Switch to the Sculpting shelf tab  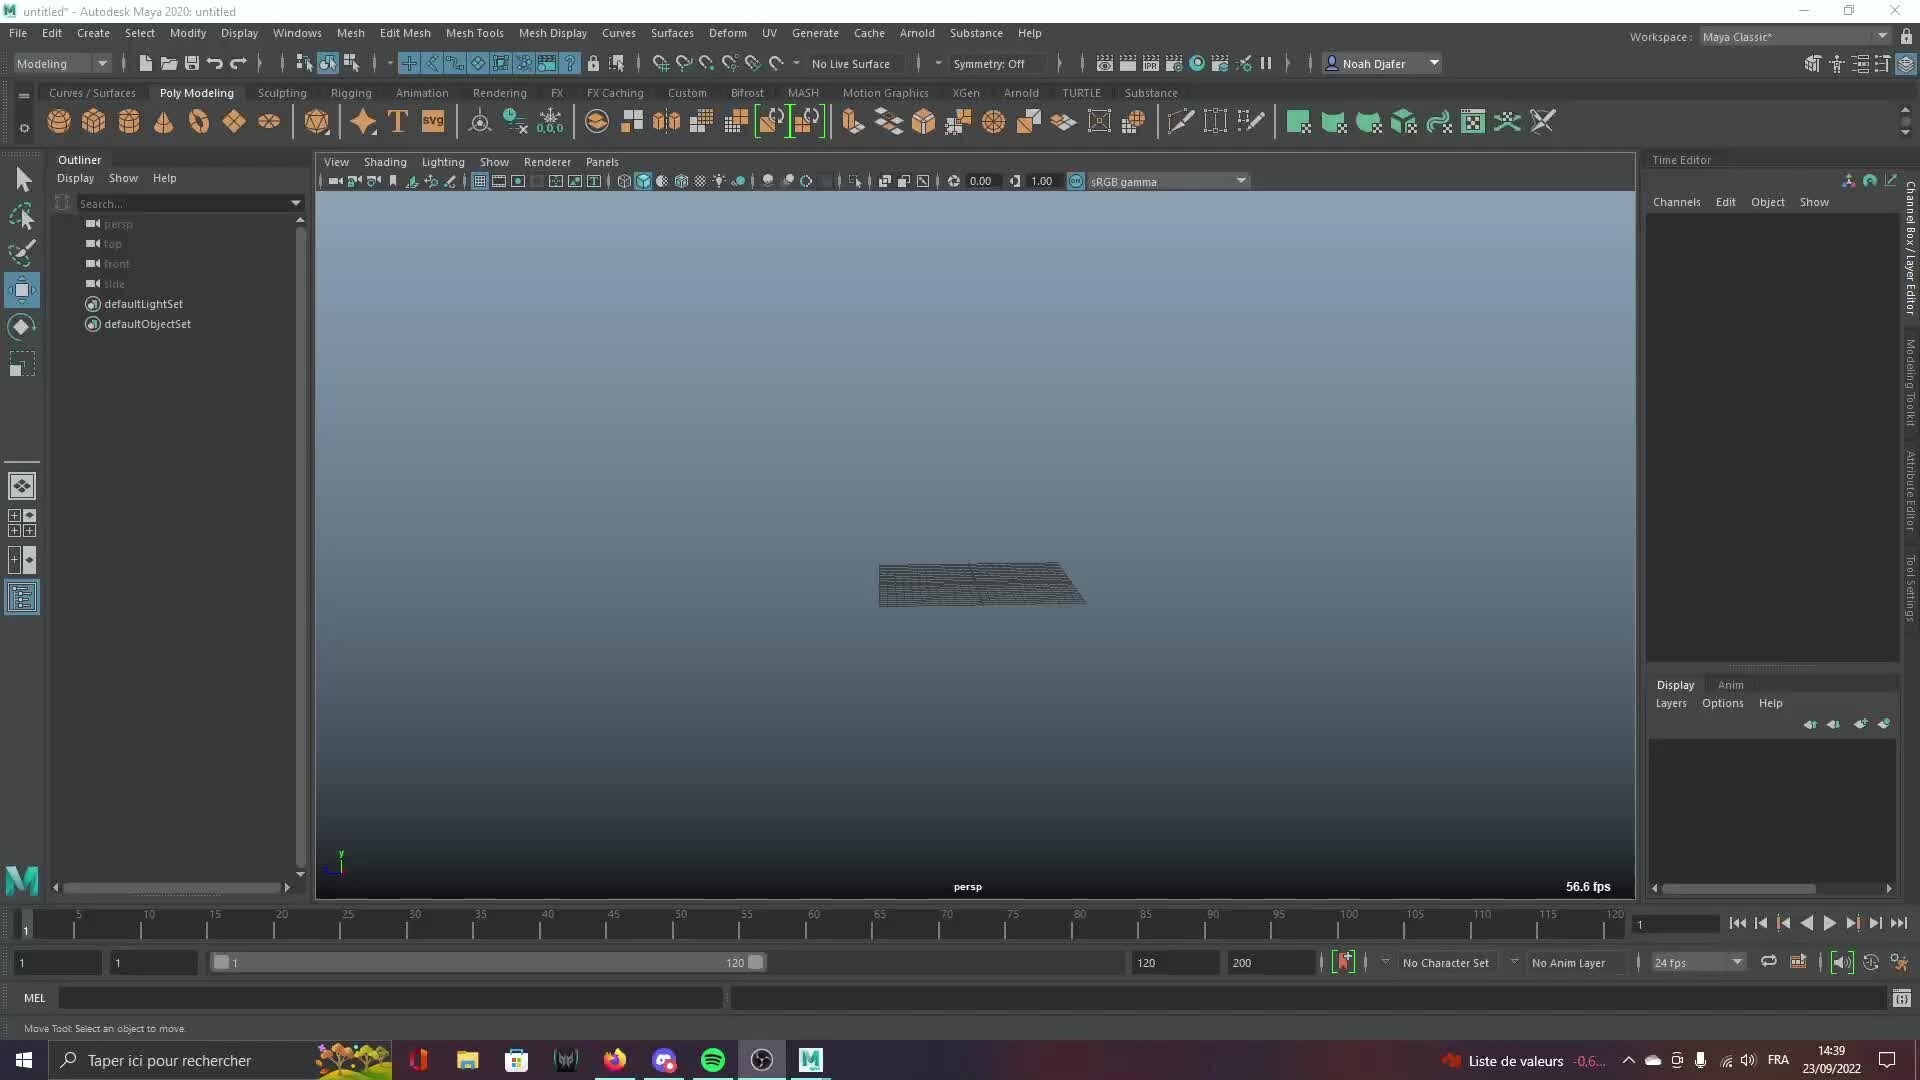pos(282,92)
